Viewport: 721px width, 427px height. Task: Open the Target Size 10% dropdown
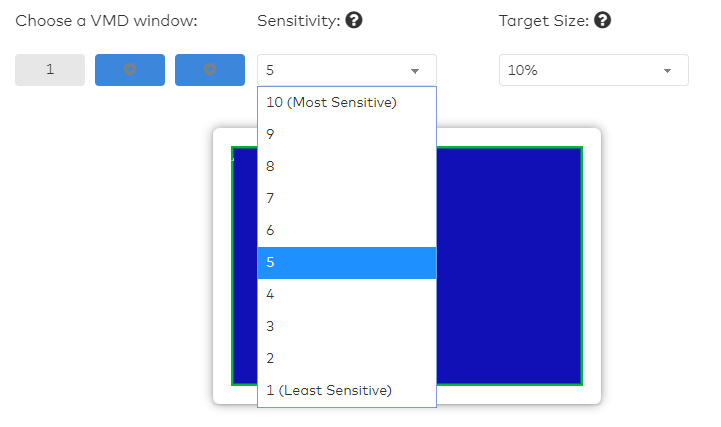[593, 71]
